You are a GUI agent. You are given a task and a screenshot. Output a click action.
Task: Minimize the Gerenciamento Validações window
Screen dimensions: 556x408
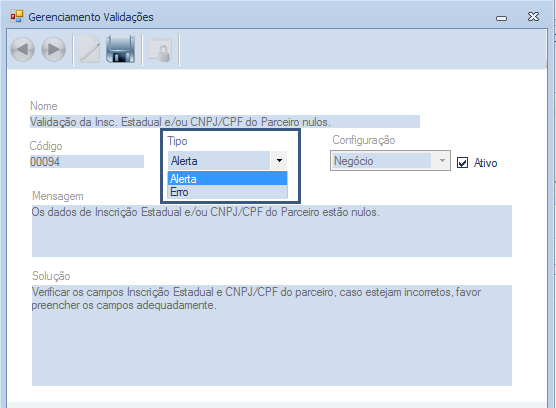(x=501, y=18)
